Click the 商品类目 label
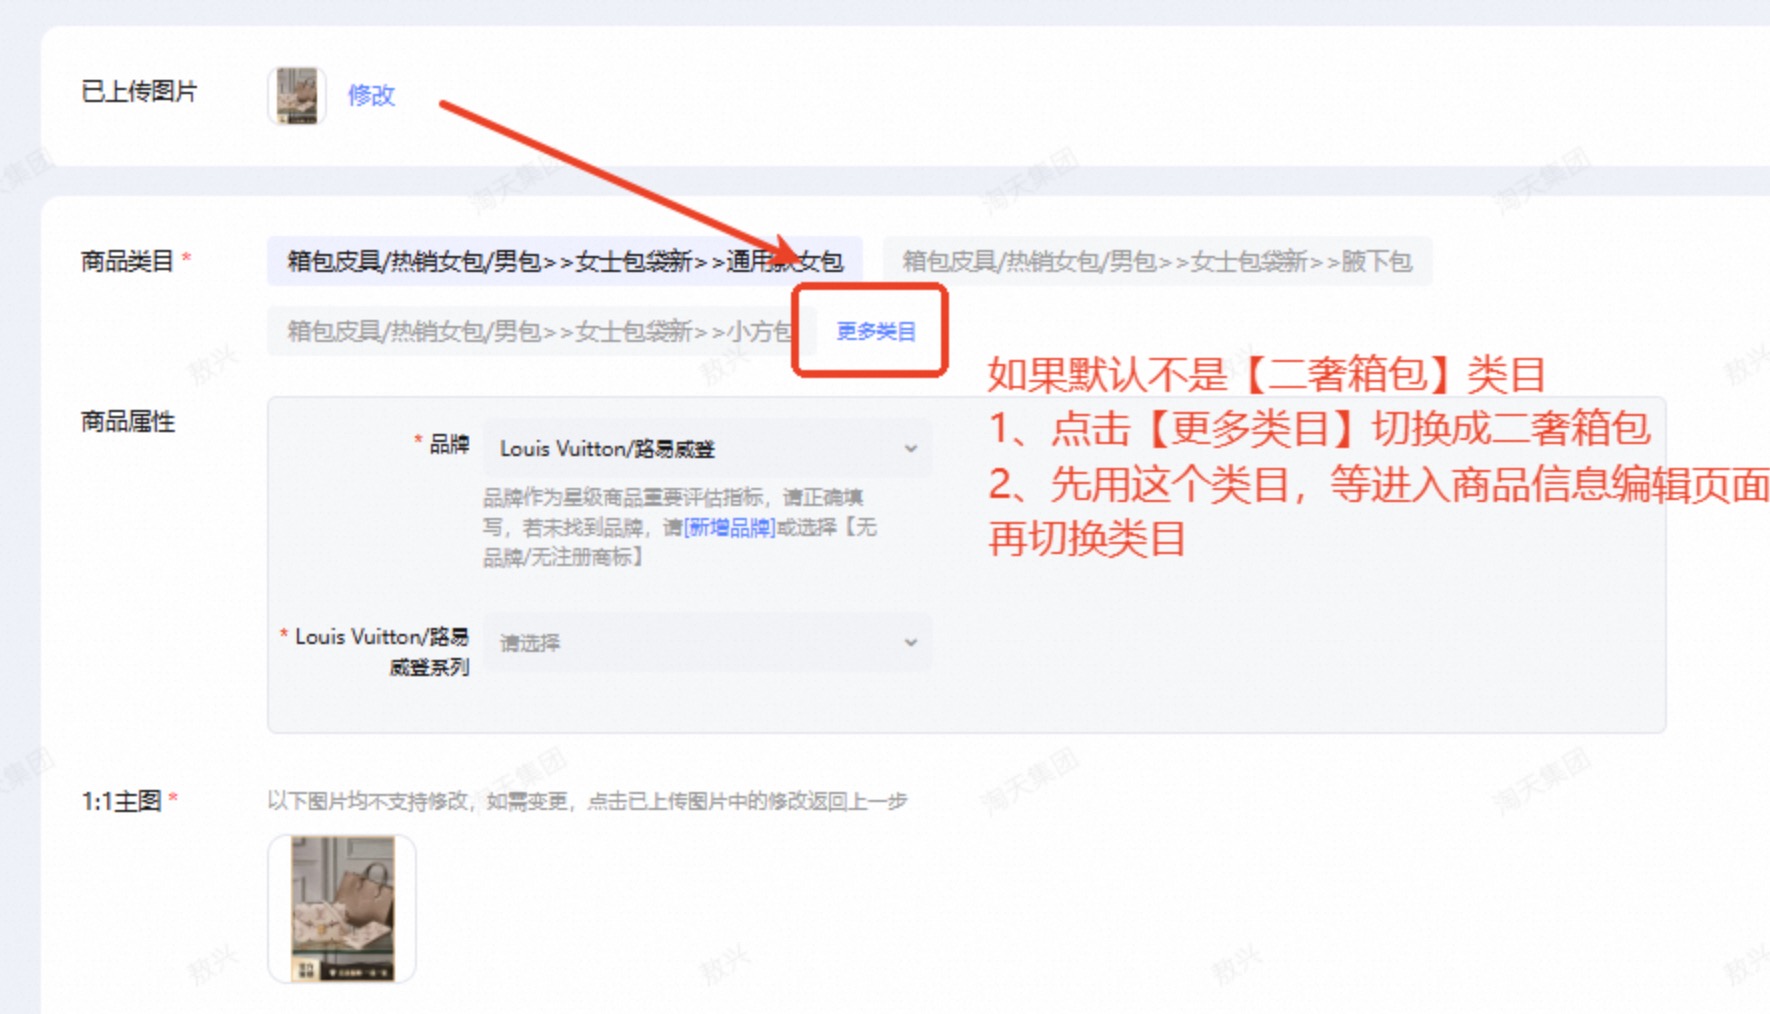 click(127, 262)
